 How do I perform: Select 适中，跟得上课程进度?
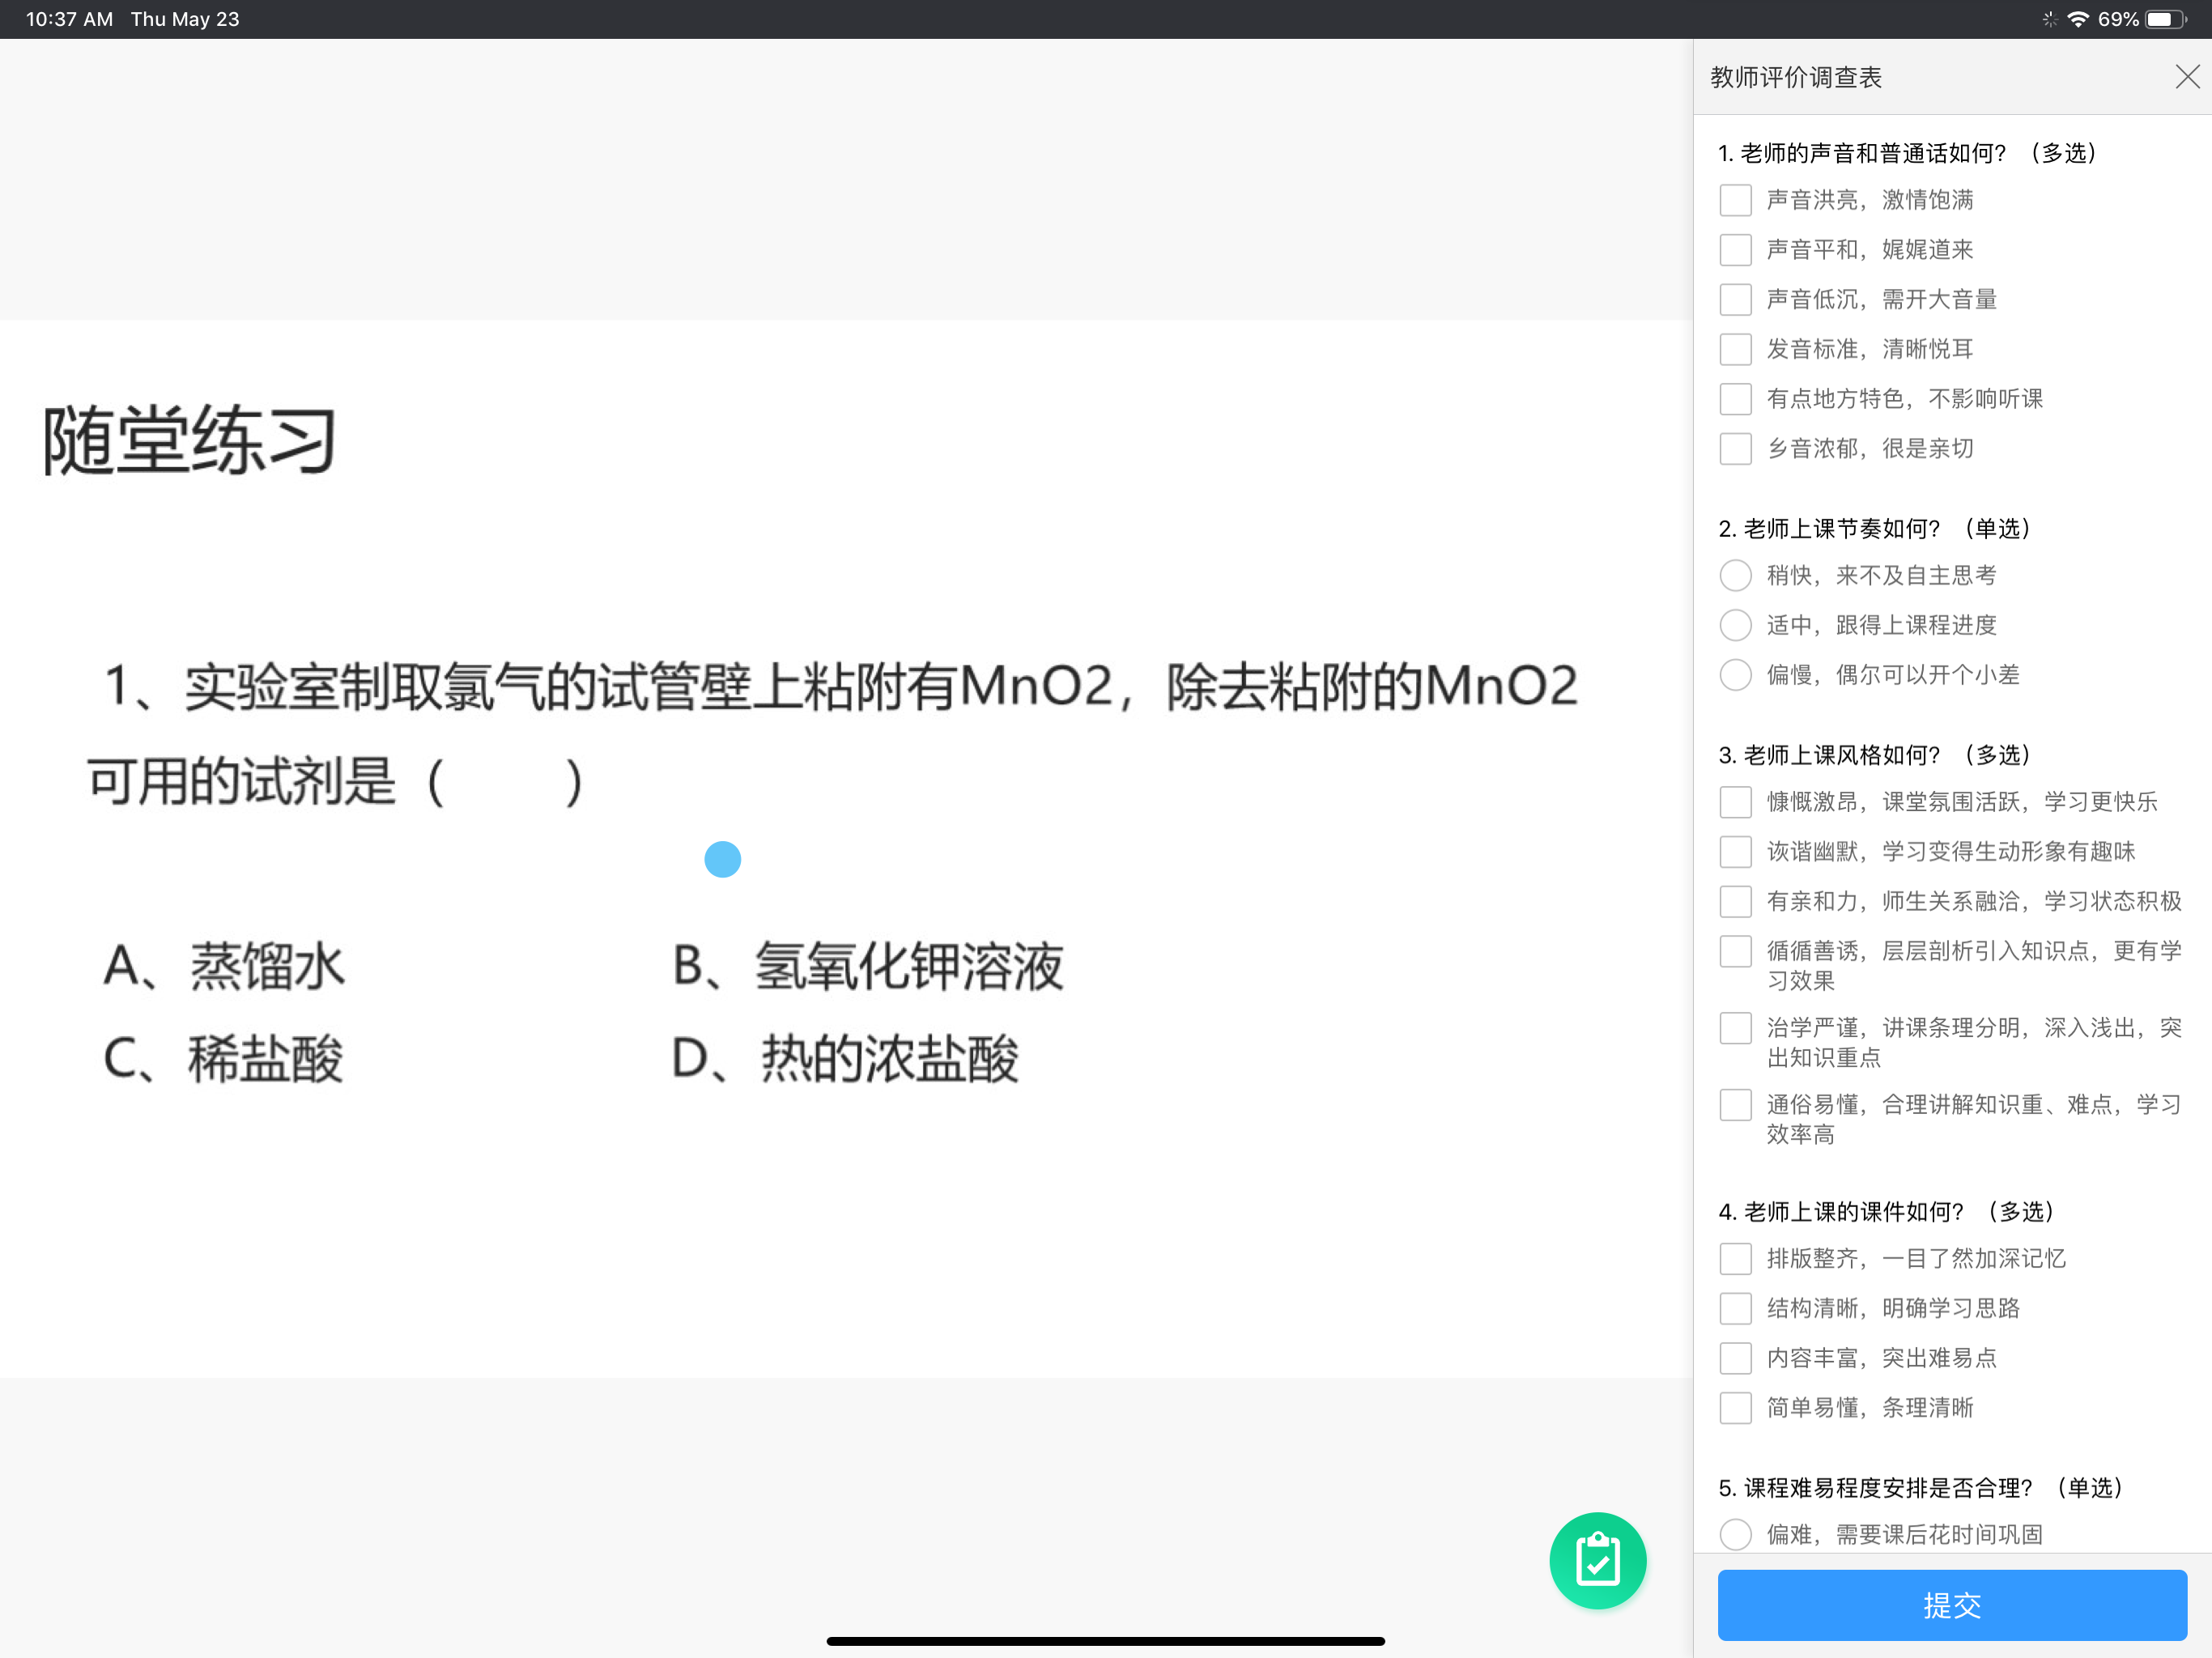pos(1735,625)
